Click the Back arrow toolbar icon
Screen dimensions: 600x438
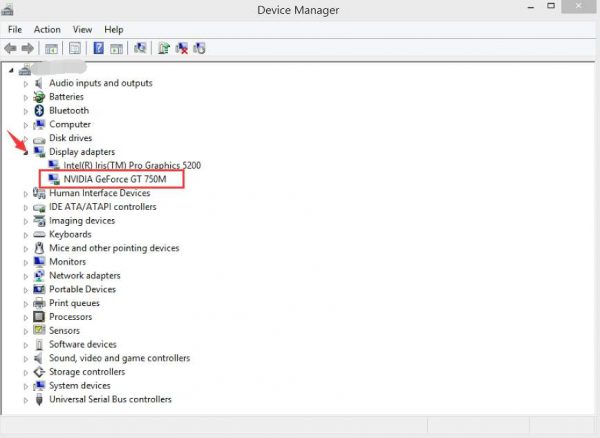(x=10, y=48)
